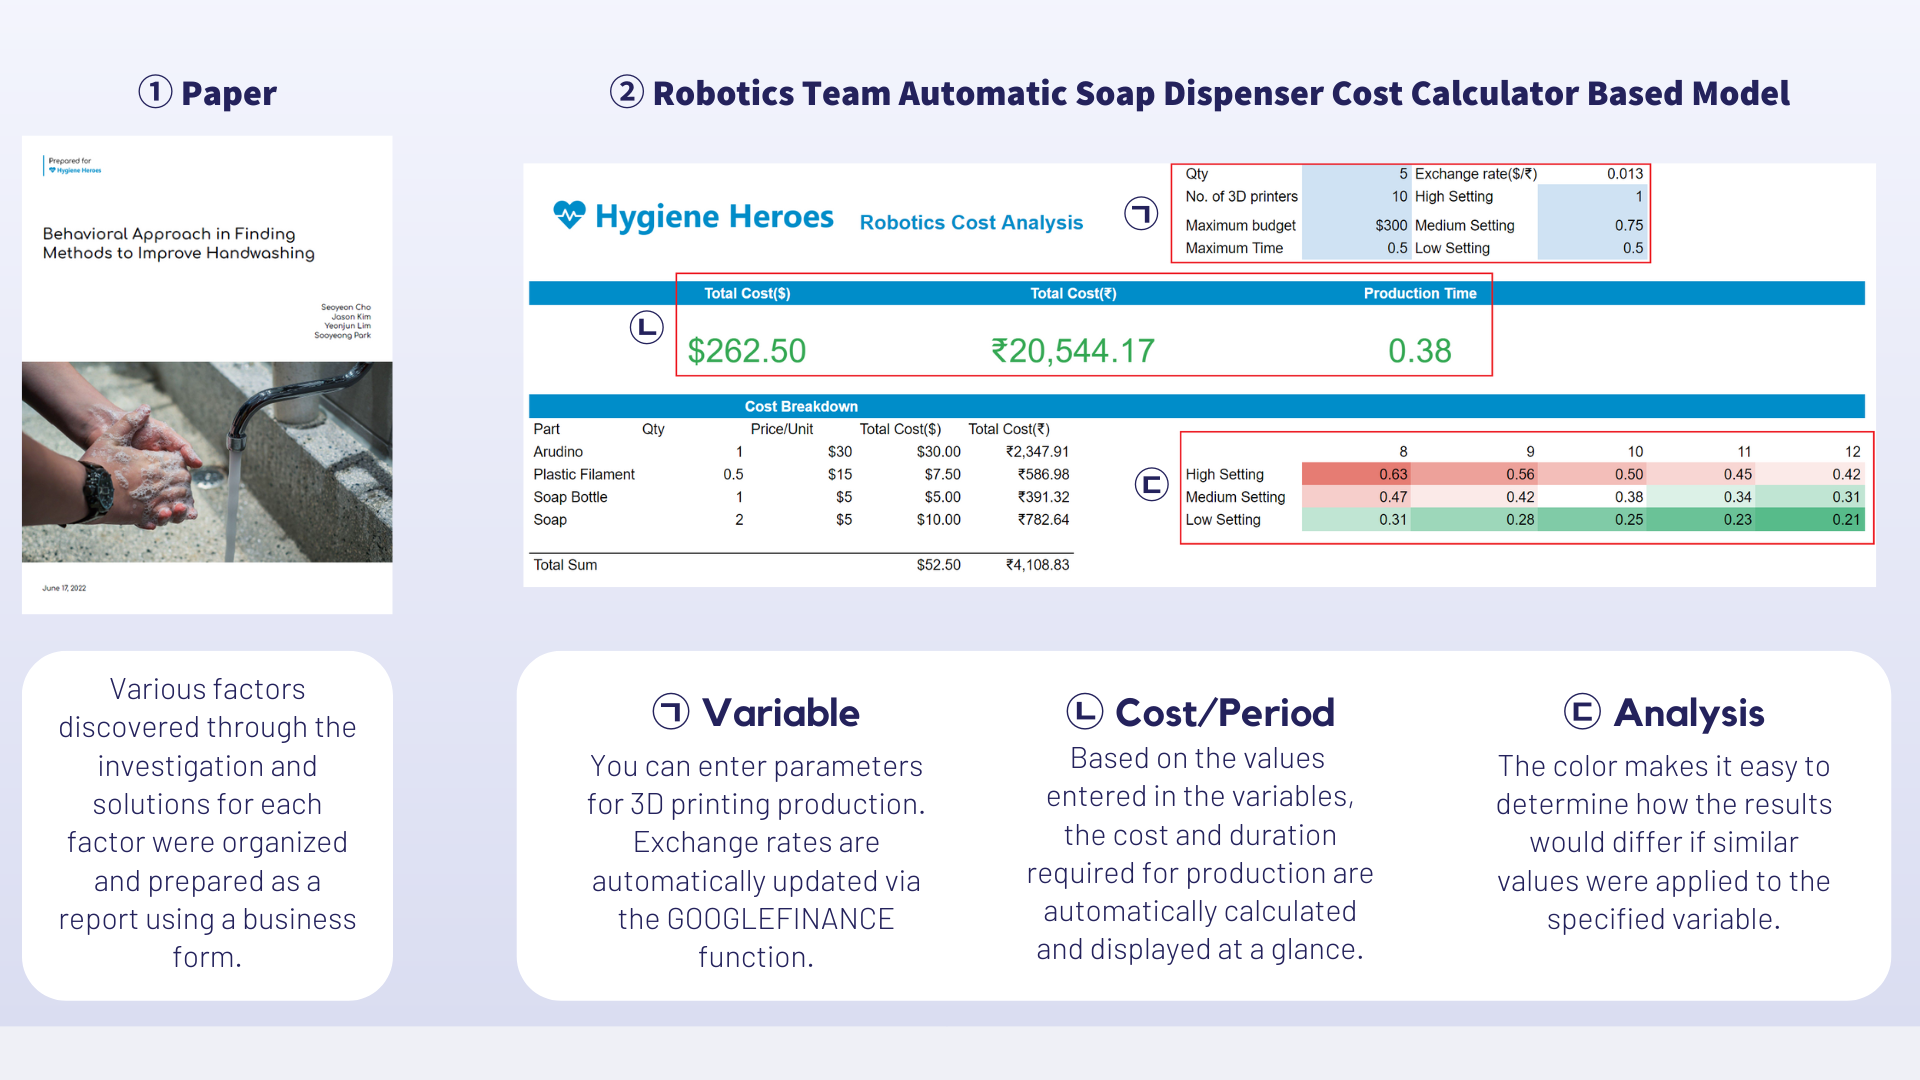The width and height of the screenshot is (1920, 1080).
Task: Click the 'Production Time' header in blue bar
Action: (1419, 293)
